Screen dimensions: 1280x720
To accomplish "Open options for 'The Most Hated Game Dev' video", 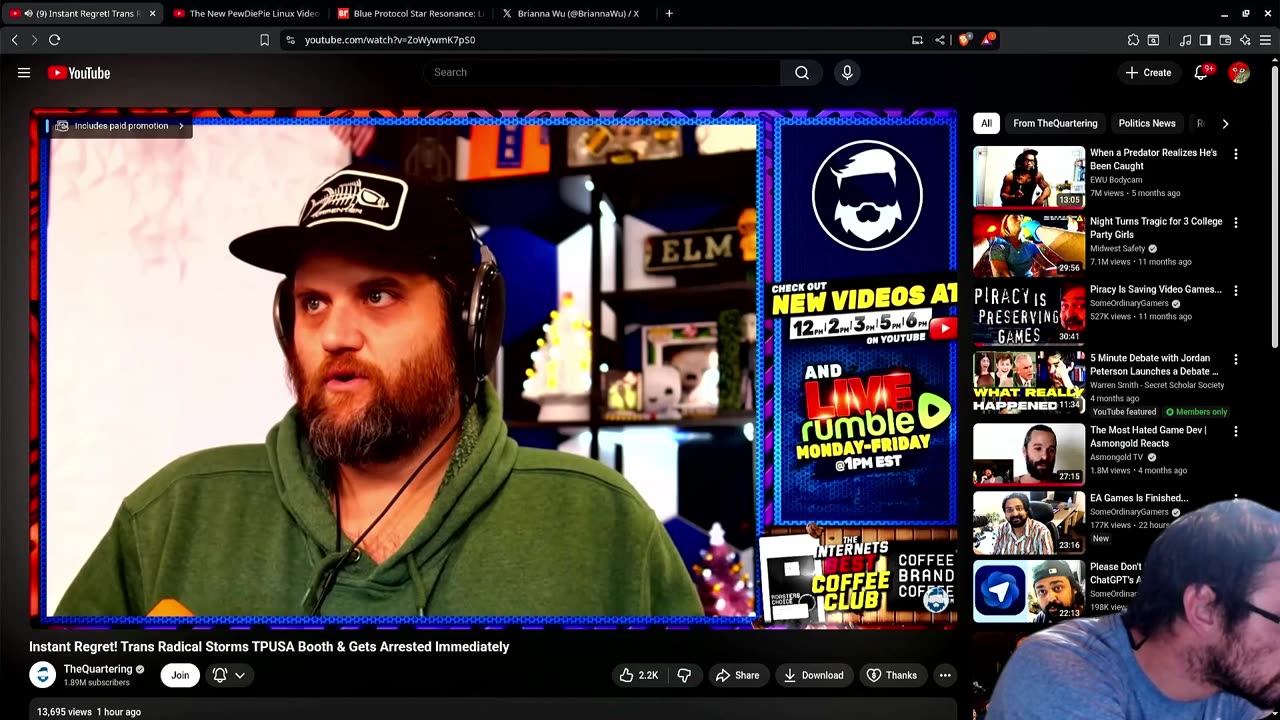I will pos(1236,432).
